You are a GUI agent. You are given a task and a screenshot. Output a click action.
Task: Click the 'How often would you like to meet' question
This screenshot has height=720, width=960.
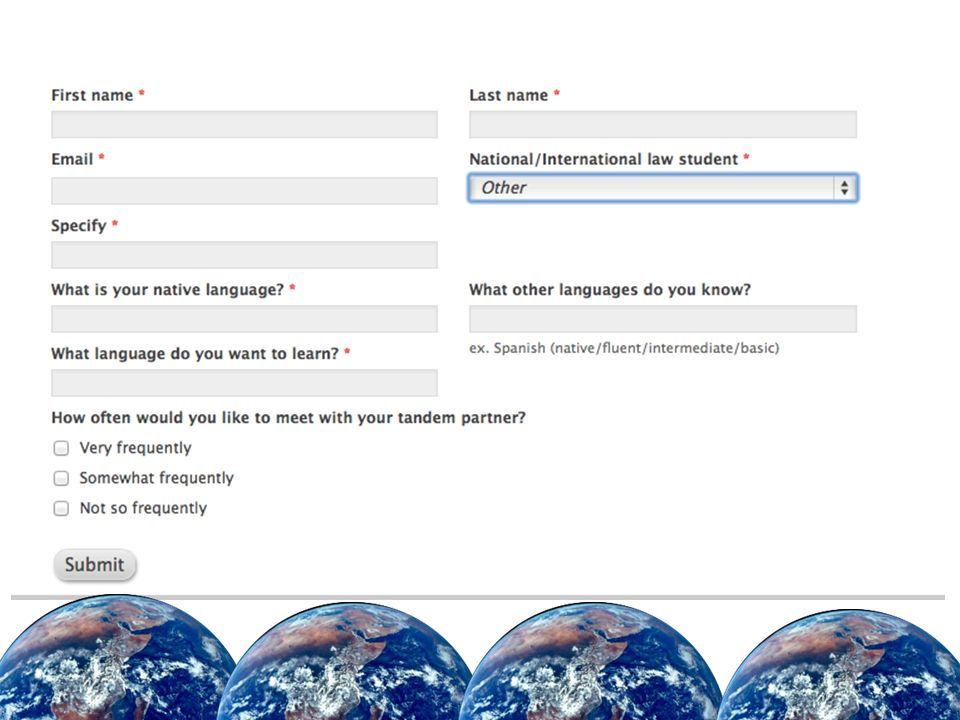(x=288, y=418)
